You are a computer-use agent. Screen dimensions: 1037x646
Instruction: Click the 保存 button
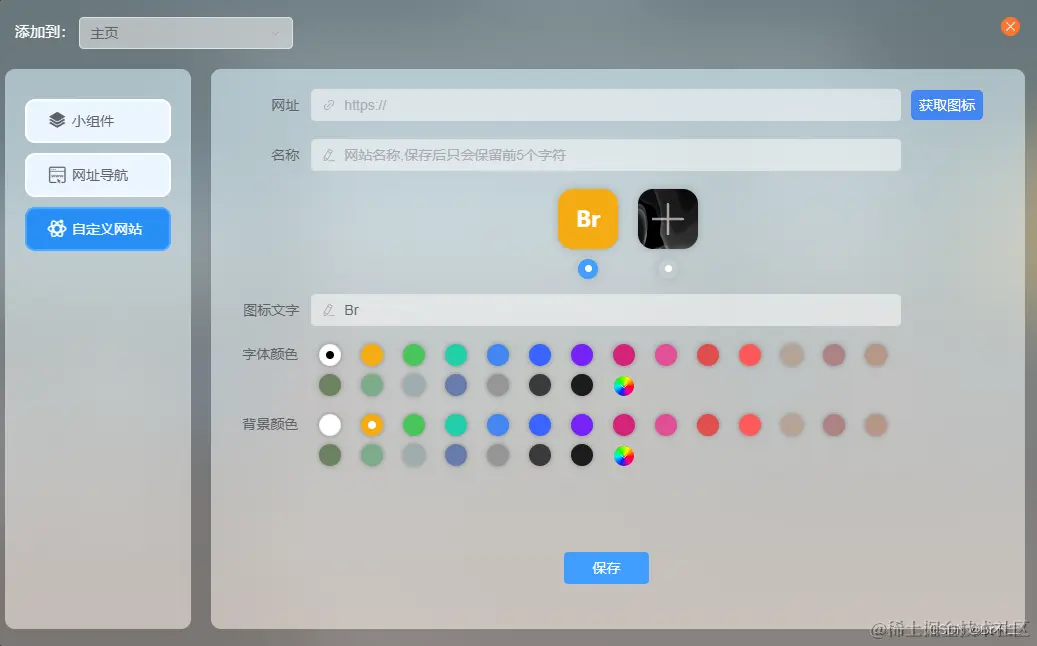606,567
